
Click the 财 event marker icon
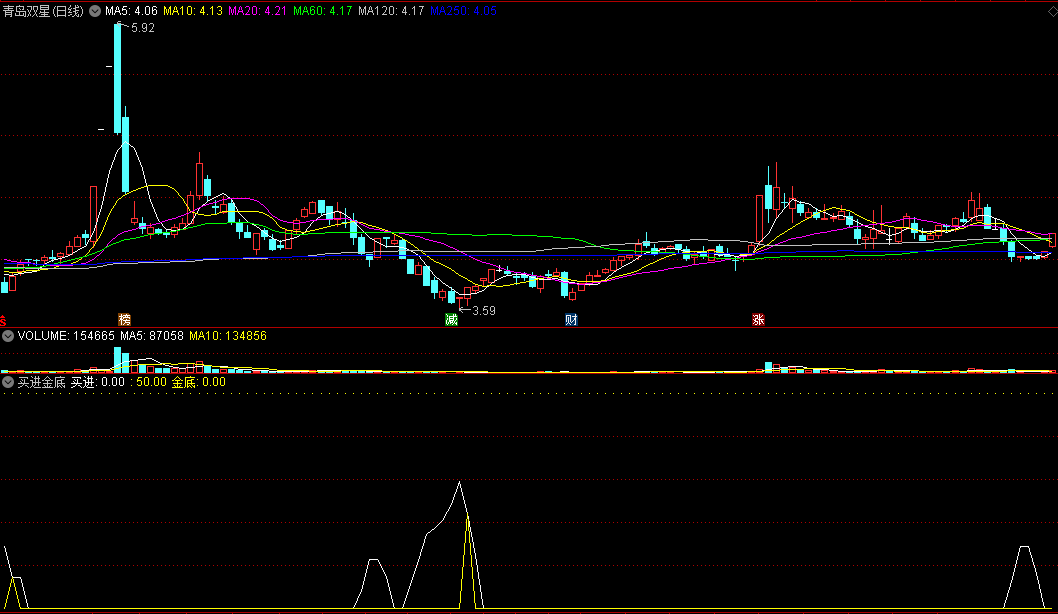[x=571, y=319]
